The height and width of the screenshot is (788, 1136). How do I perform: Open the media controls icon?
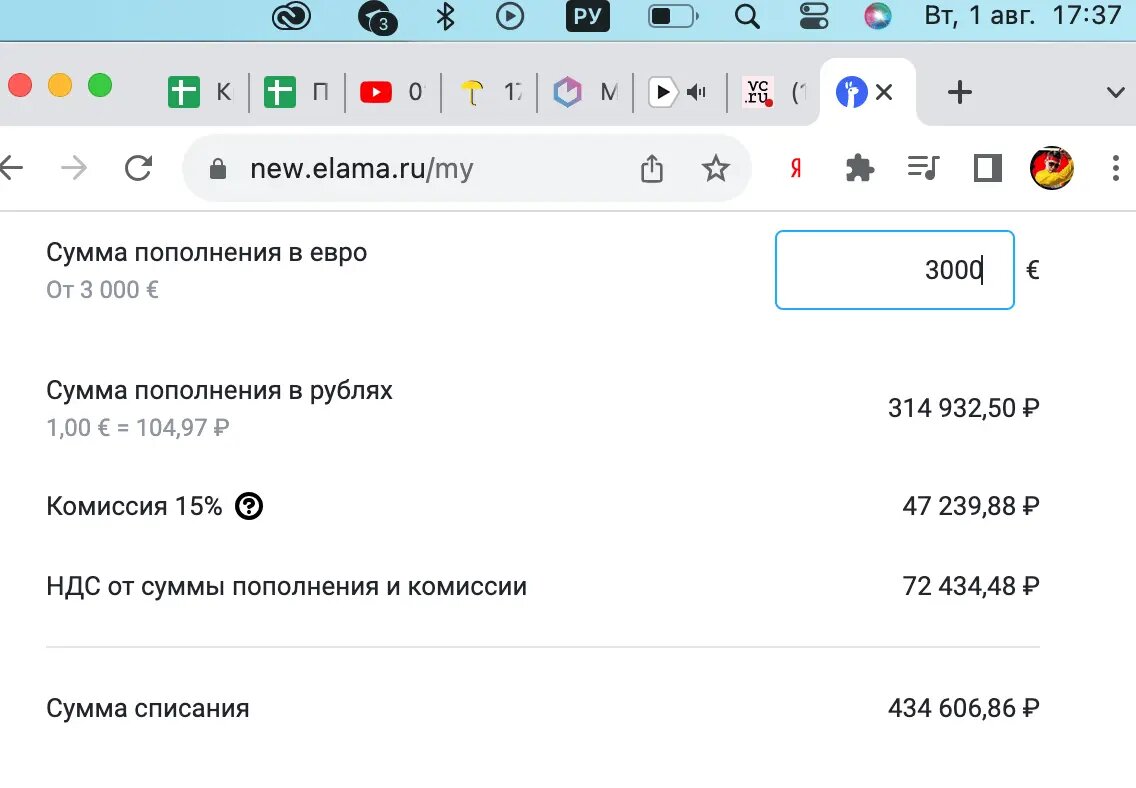923,168
